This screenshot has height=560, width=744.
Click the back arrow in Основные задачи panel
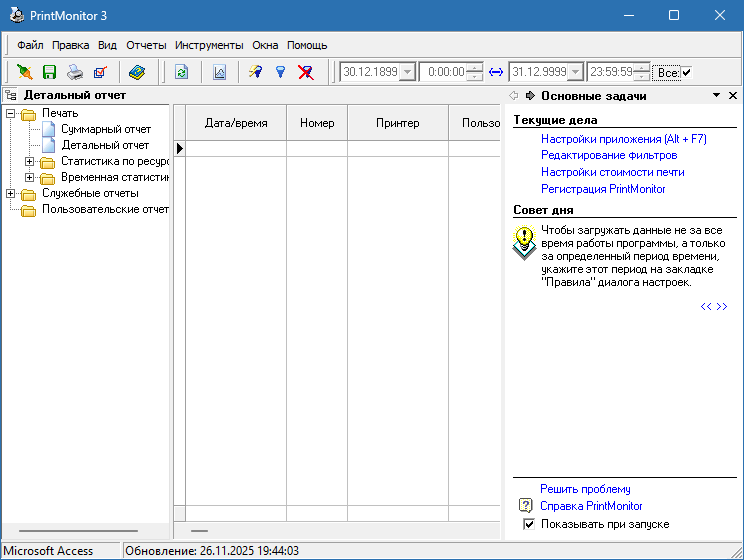pyautogui.click(x=513, y=95)
